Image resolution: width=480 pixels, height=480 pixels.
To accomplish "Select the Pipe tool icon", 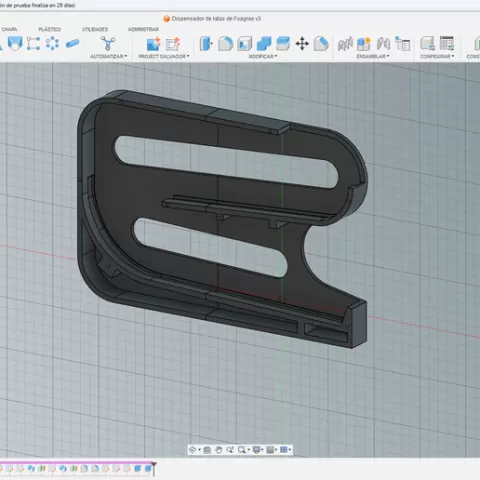I will click(x=72, y=44).
